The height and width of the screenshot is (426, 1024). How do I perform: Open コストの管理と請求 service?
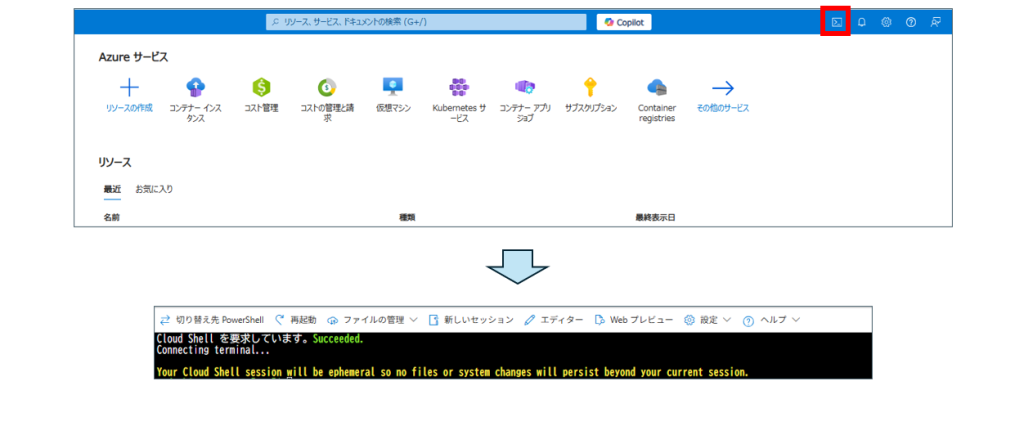(327, 101)
